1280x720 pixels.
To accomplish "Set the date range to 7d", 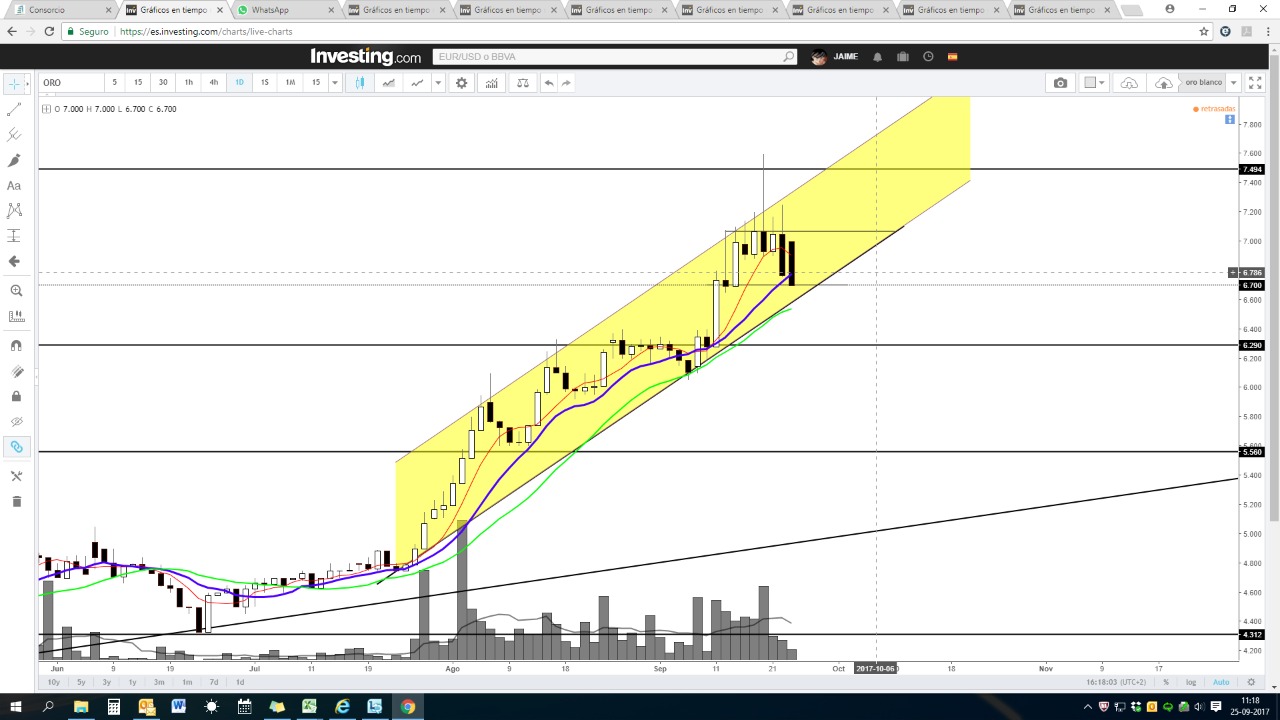I will (213, 682).
